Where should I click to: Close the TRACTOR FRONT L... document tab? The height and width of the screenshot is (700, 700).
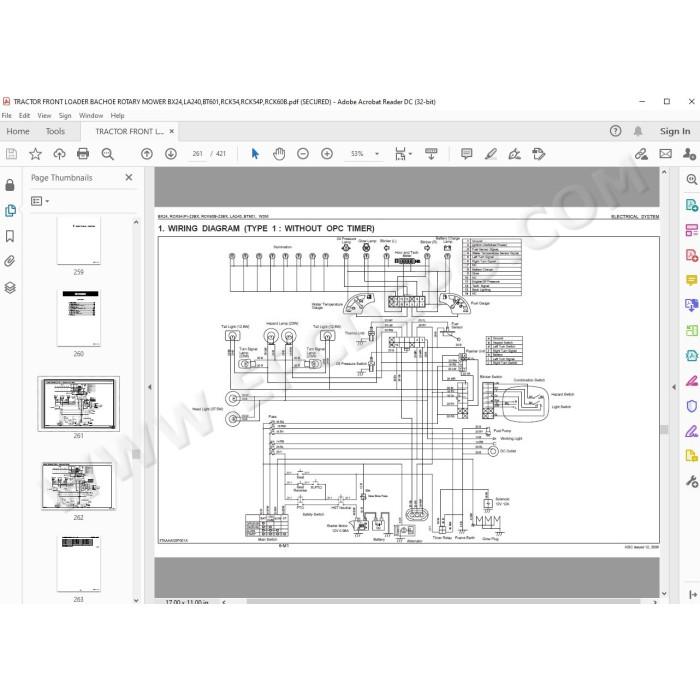[171, 131]
